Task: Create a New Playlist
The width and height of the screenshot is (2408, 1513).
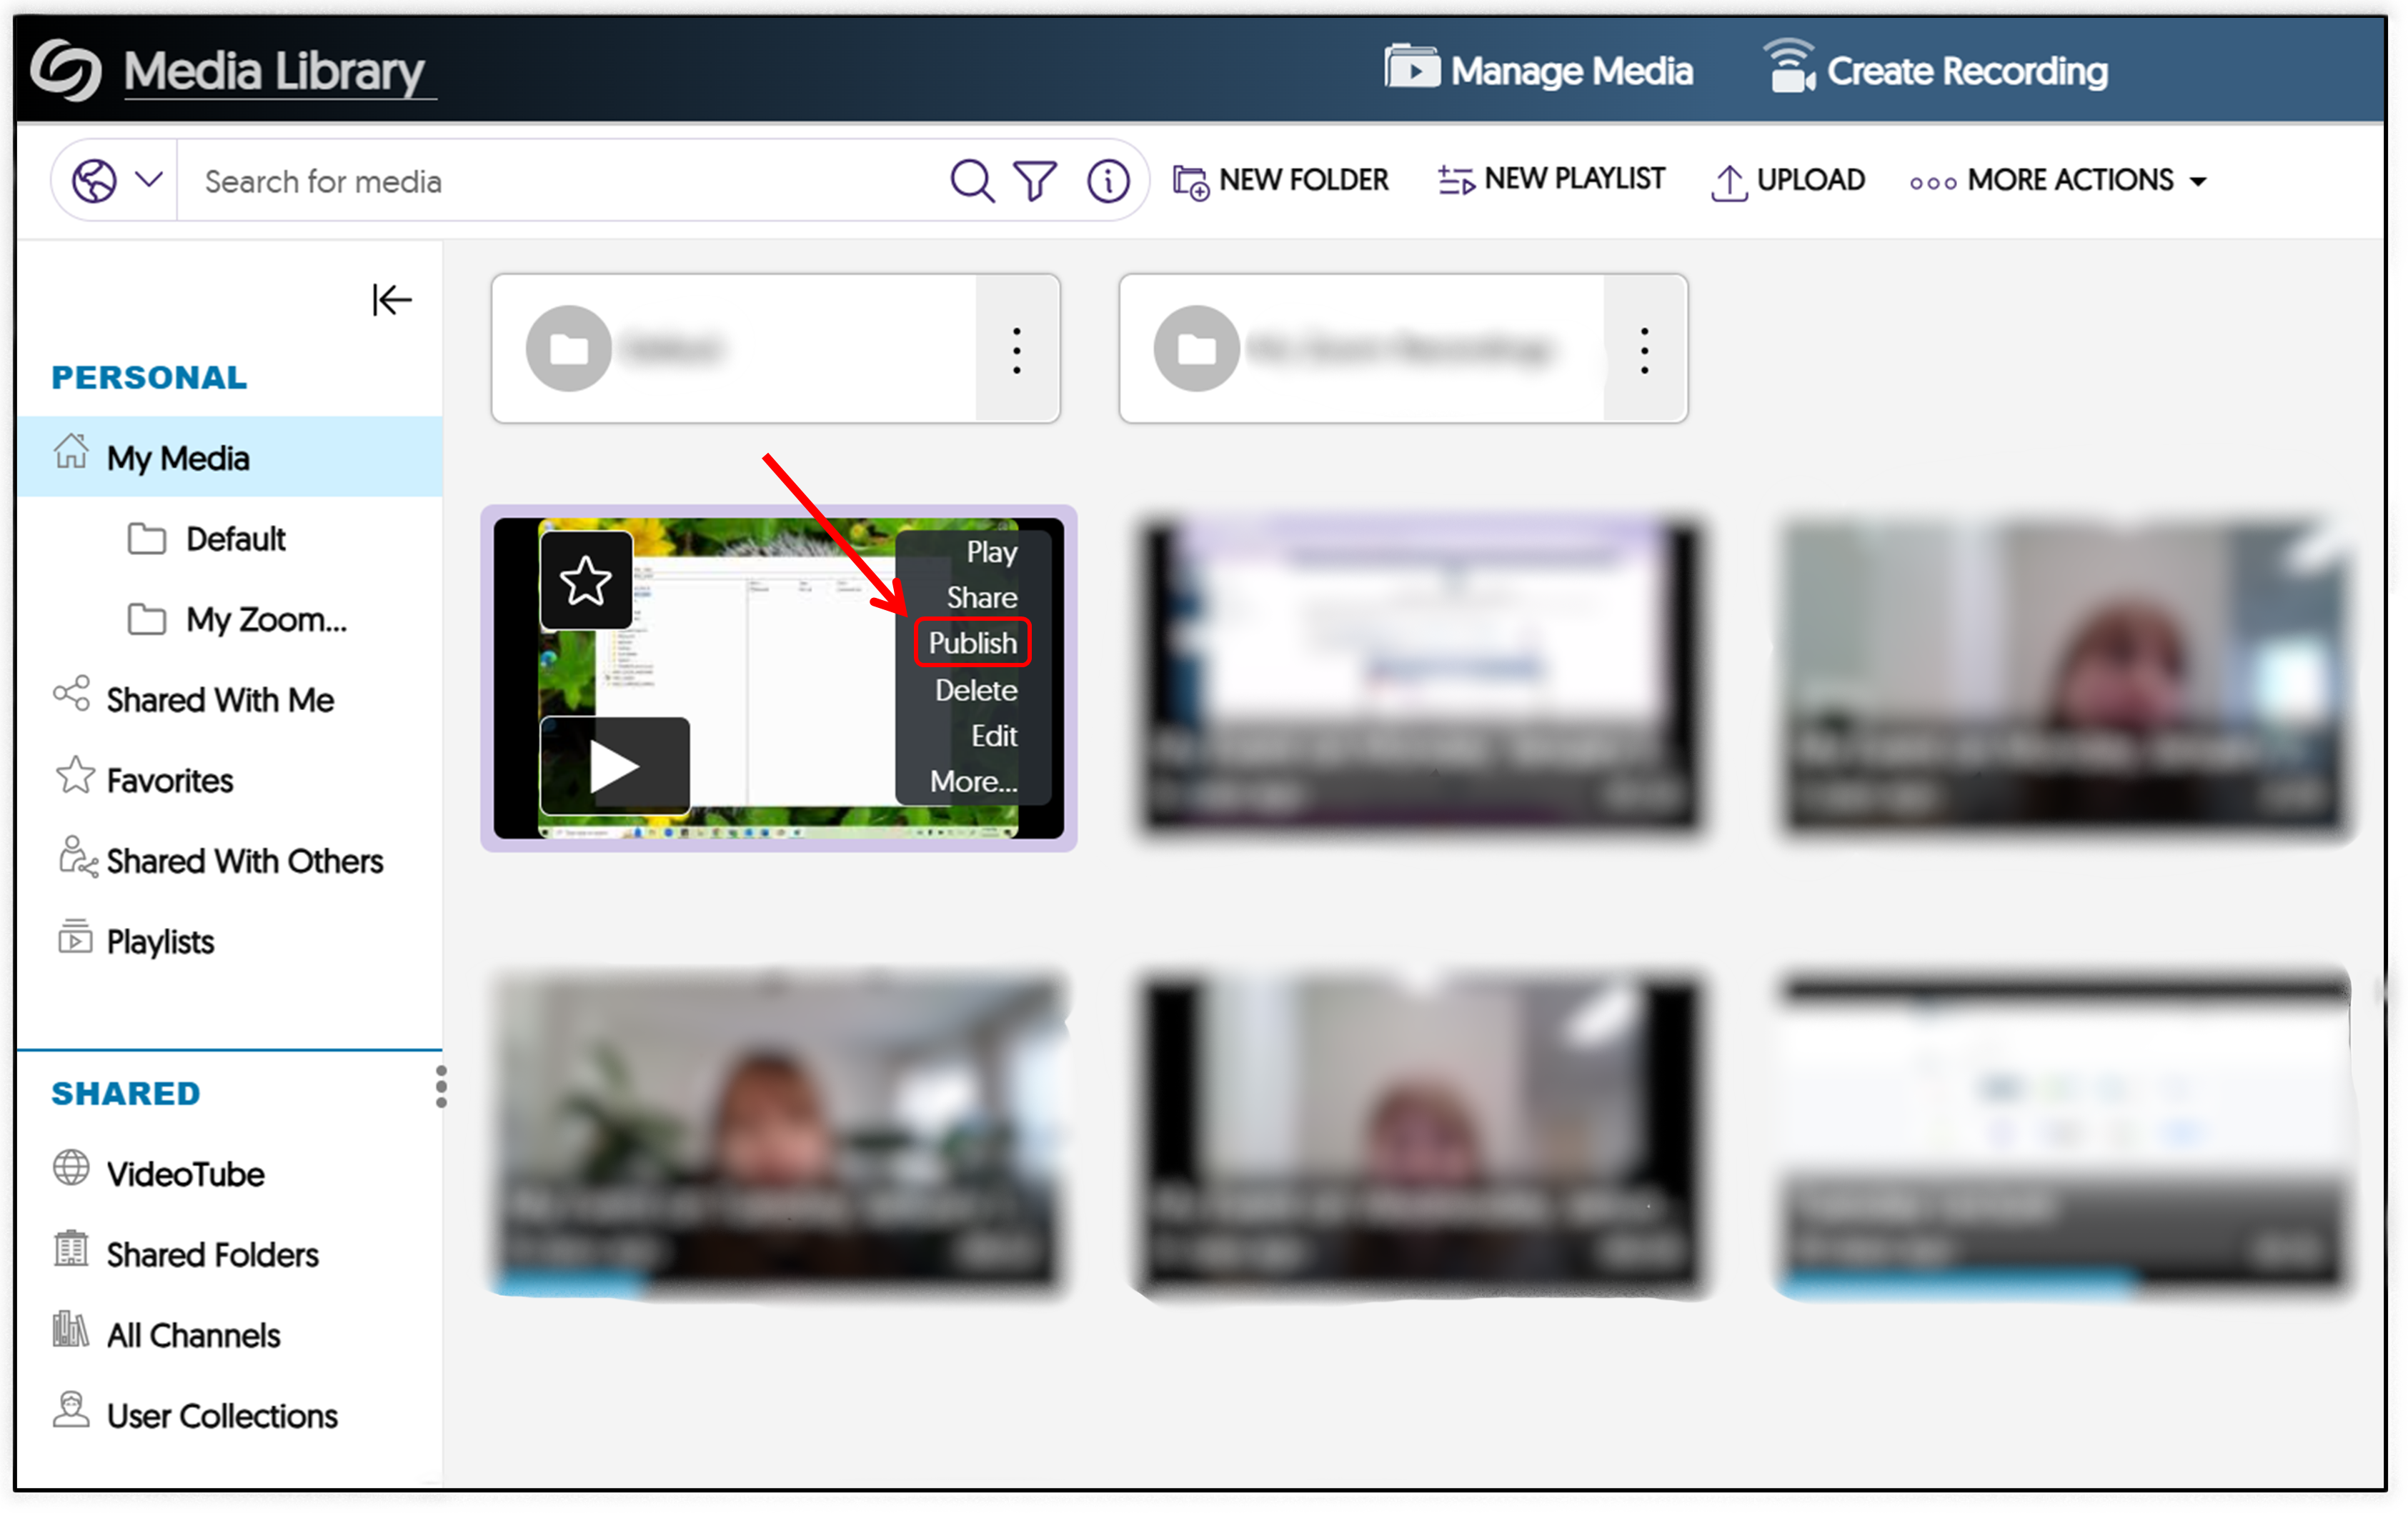Action: 1551,179
